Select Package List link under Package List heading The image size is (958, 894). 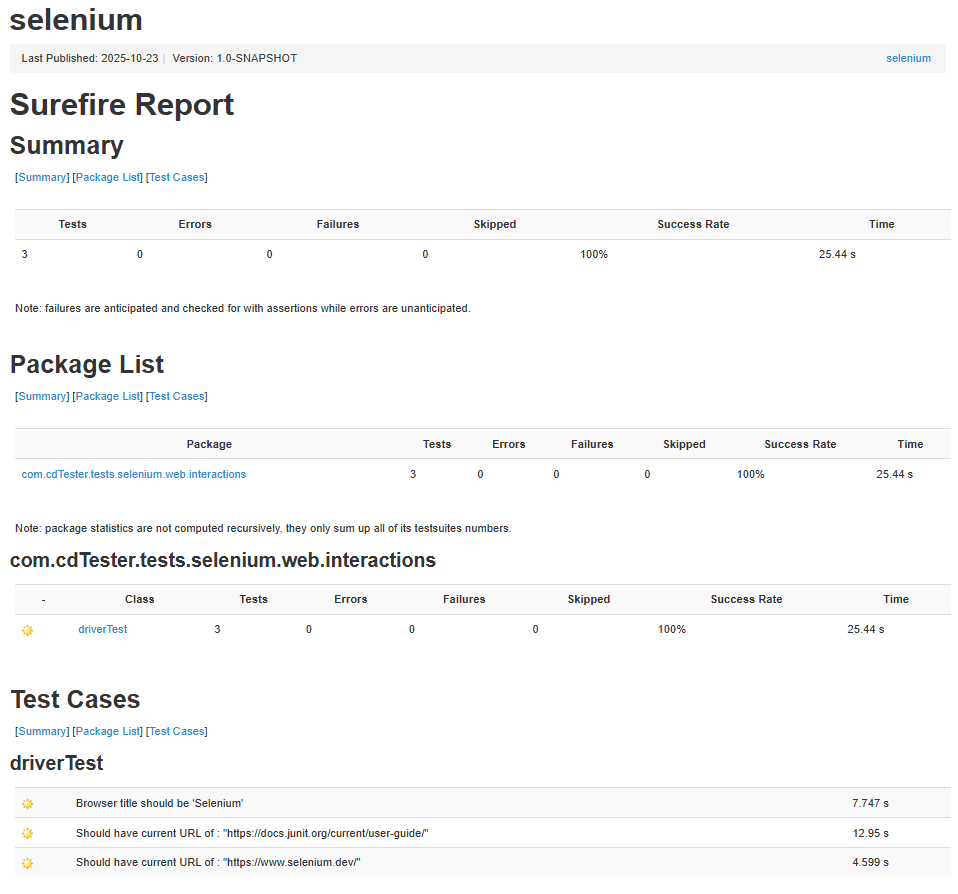click(x=108, y=396)
